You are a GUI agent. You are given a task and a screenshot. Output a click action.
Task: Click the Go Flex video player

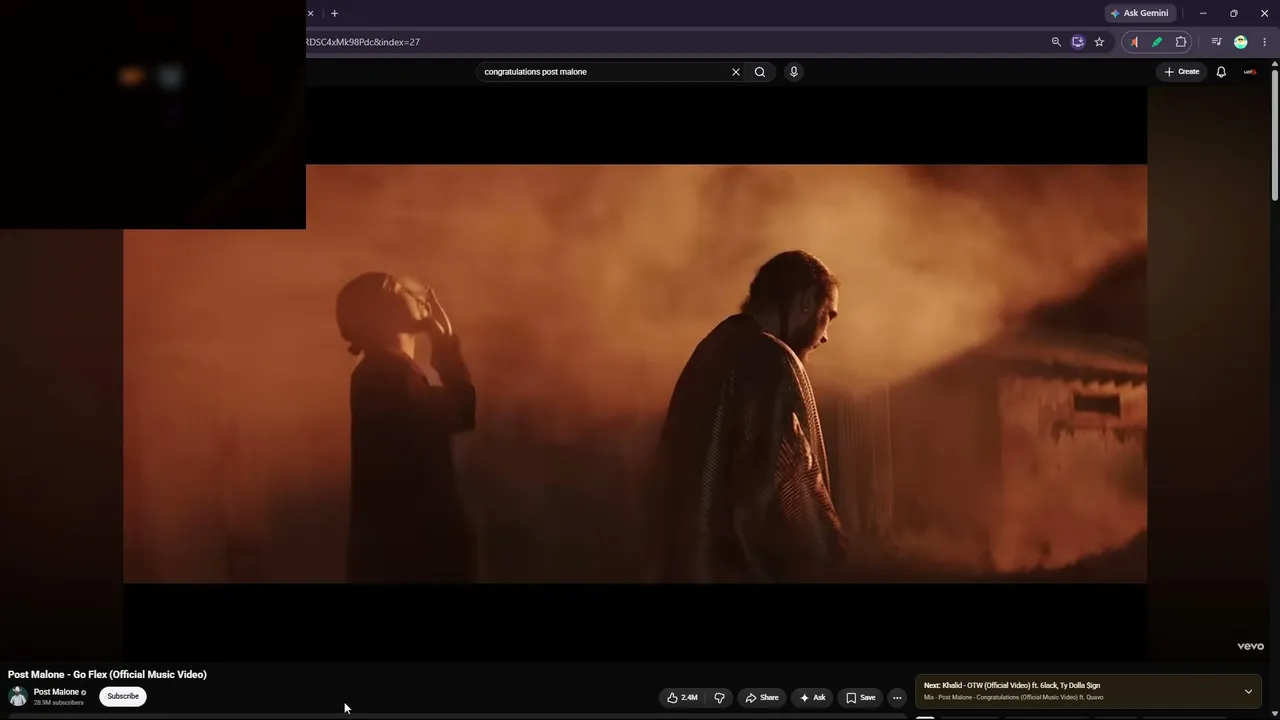(x=635, y=373)
